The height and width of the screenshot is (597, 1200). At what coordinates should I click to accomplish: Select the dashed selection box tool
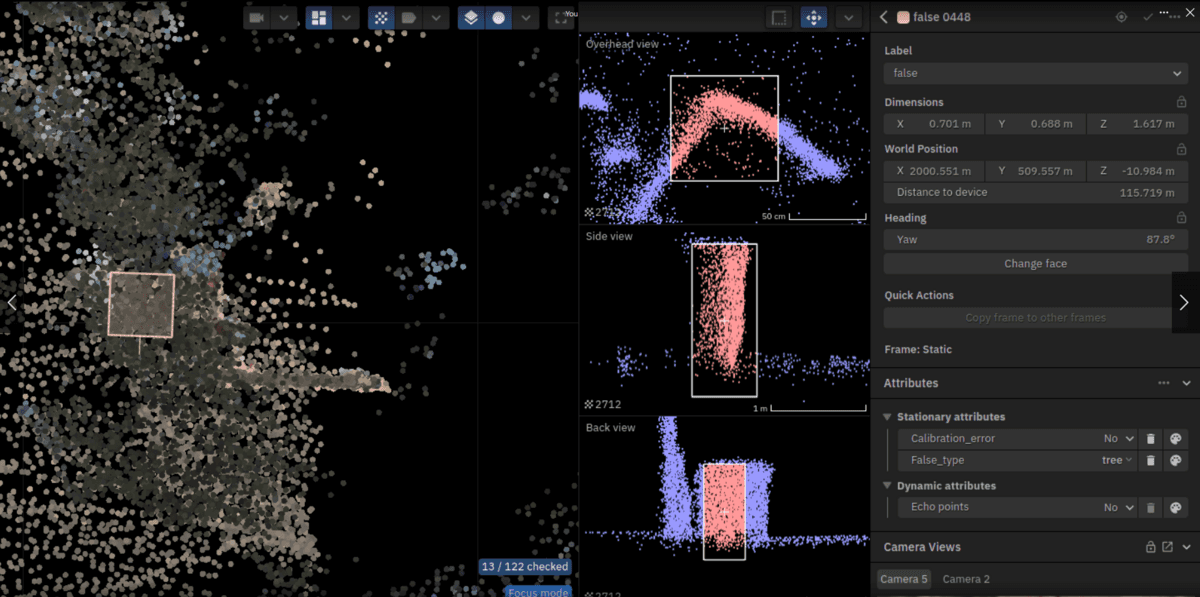(x=778, y=18)
